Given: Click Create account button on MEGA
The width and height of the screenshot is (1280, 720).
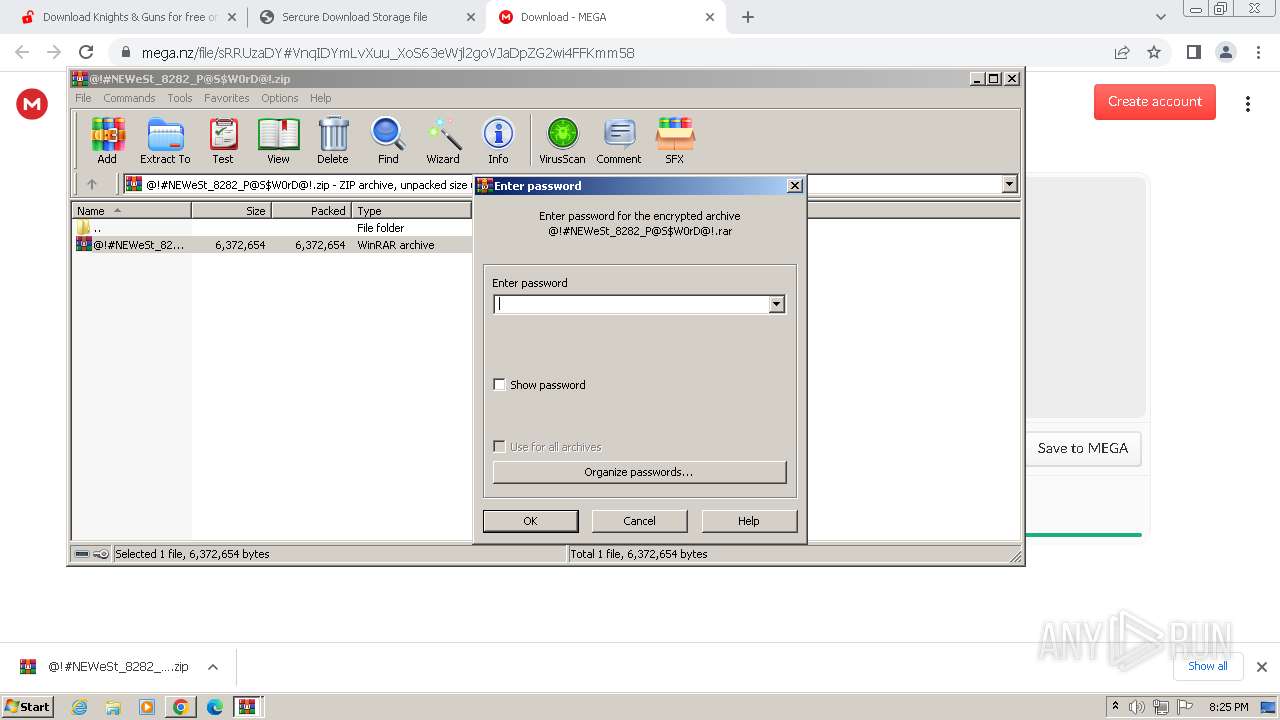Looking at the screenshot, I should [x=1155, y=101].
